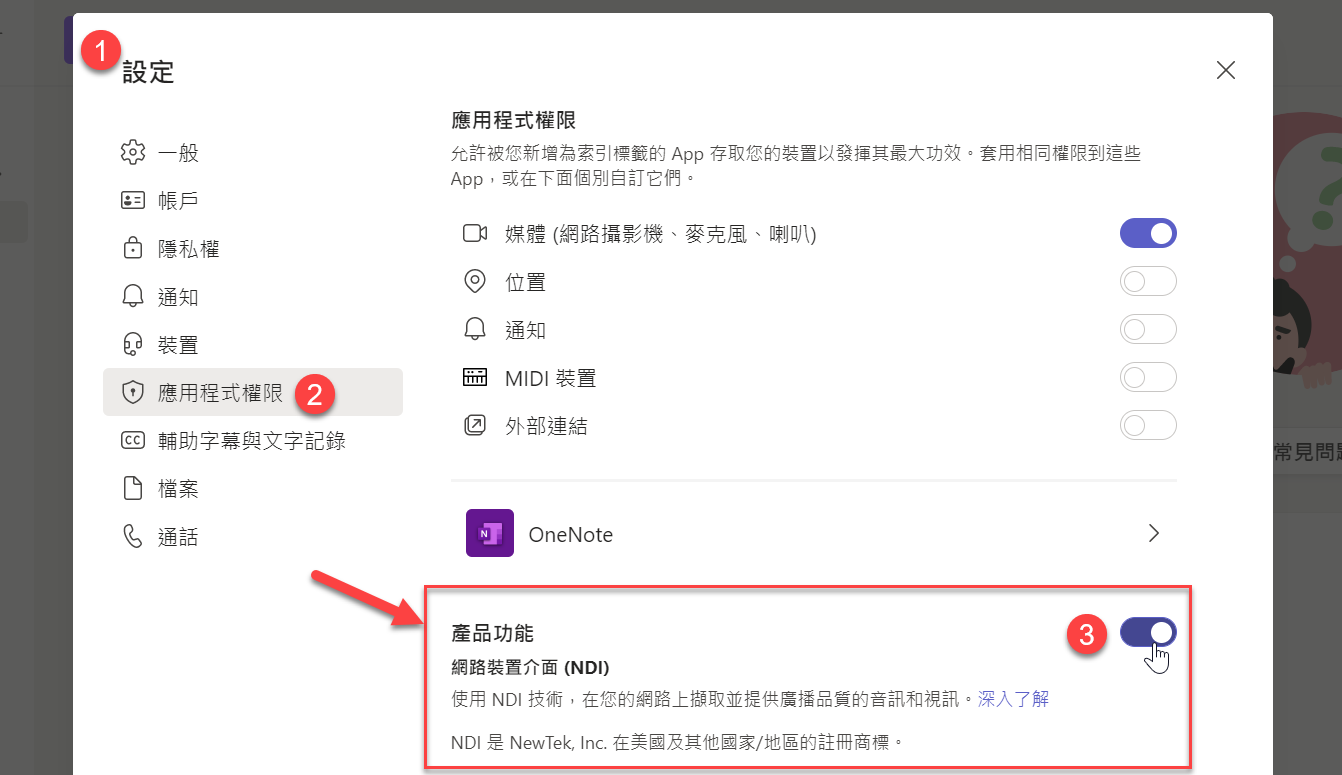Click the 外部連結 label
Viewport: 1342px width, 775px height.
(546, 426)
